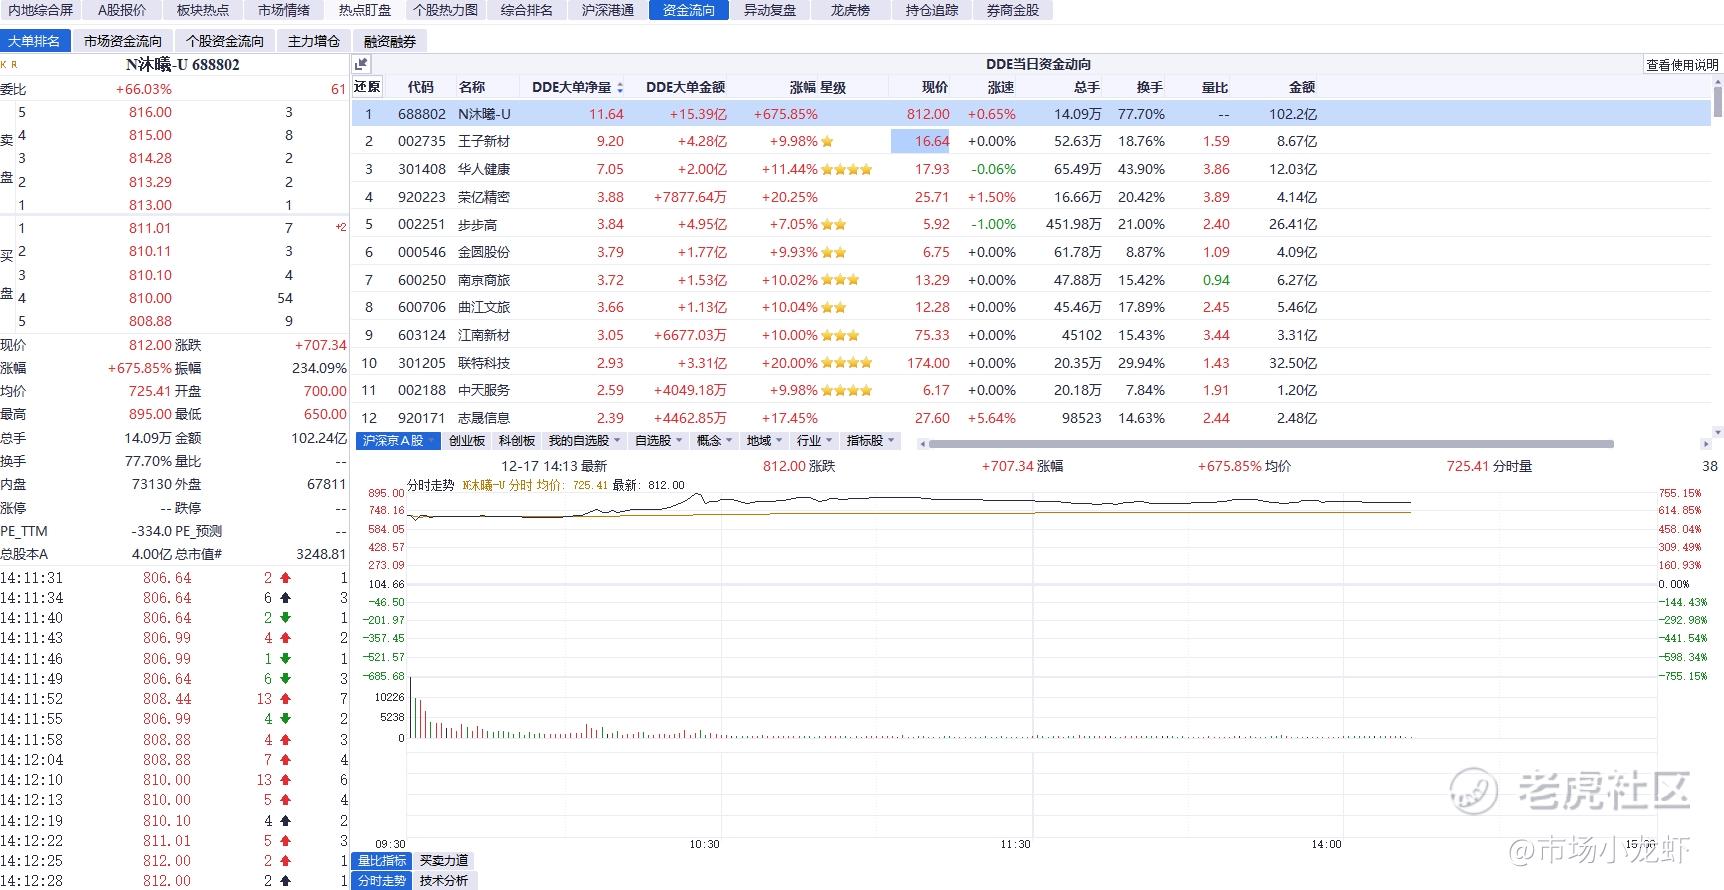The image size is (1724, 890).
Task: Click stock code 301408
Action: pyautogui.click(x=422, y=170)
